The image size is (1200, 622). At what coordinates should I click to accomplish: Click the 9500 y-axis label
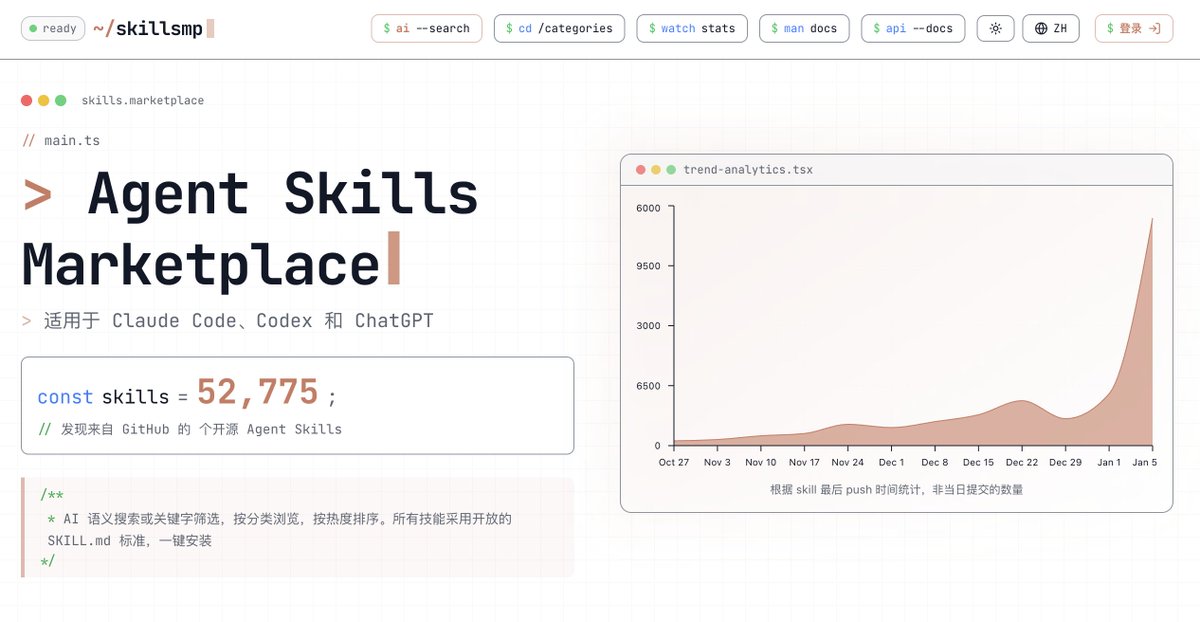pos(648,266)
